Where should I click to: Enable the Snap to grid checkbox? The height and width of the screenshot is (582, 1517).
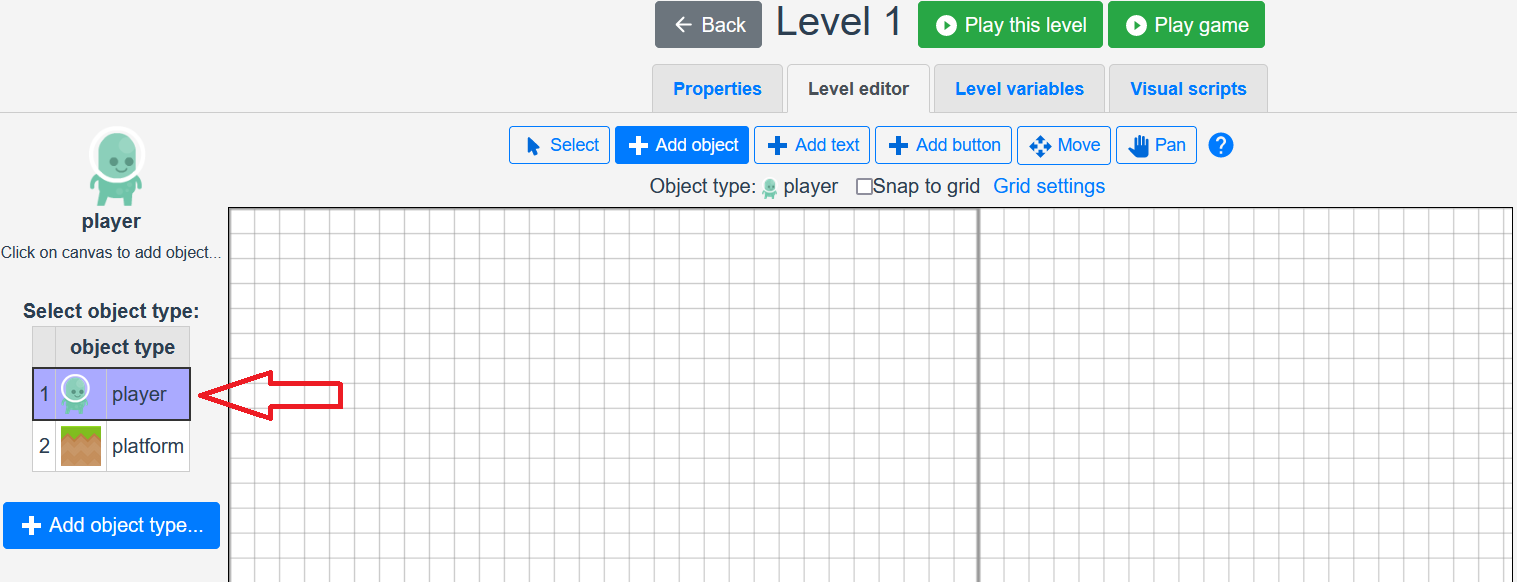click(x=865, y=187)
